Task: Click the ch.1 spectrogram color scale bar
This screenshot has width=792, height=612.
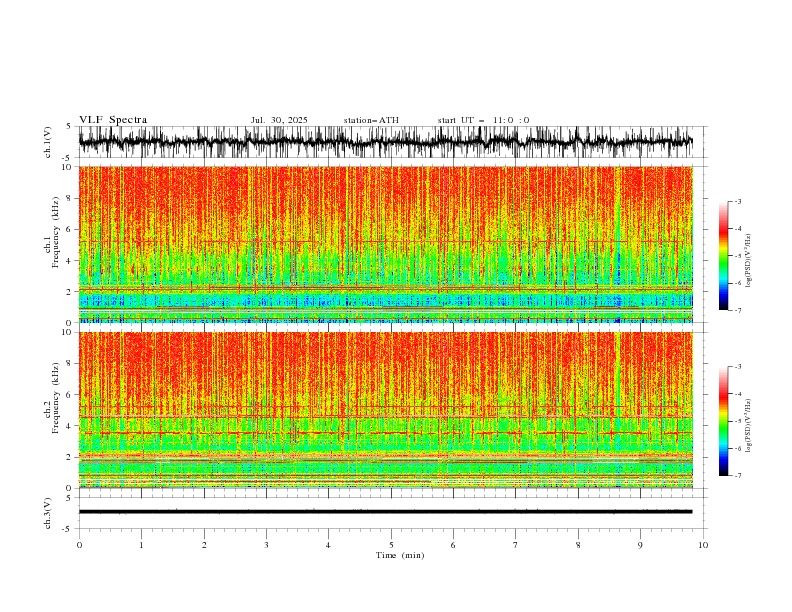Action: [x=723, y=256]
